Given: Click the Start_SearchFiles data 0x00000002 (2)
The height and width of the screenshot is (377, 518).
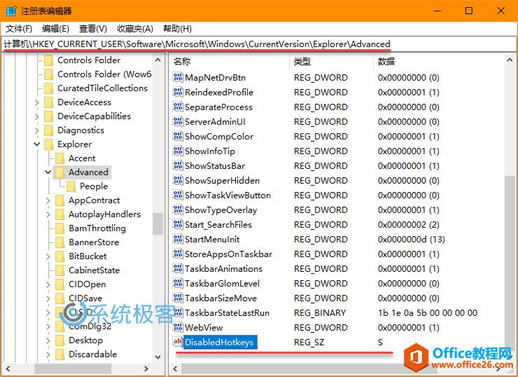Looking at the screenshot, I should coord(408,224).
